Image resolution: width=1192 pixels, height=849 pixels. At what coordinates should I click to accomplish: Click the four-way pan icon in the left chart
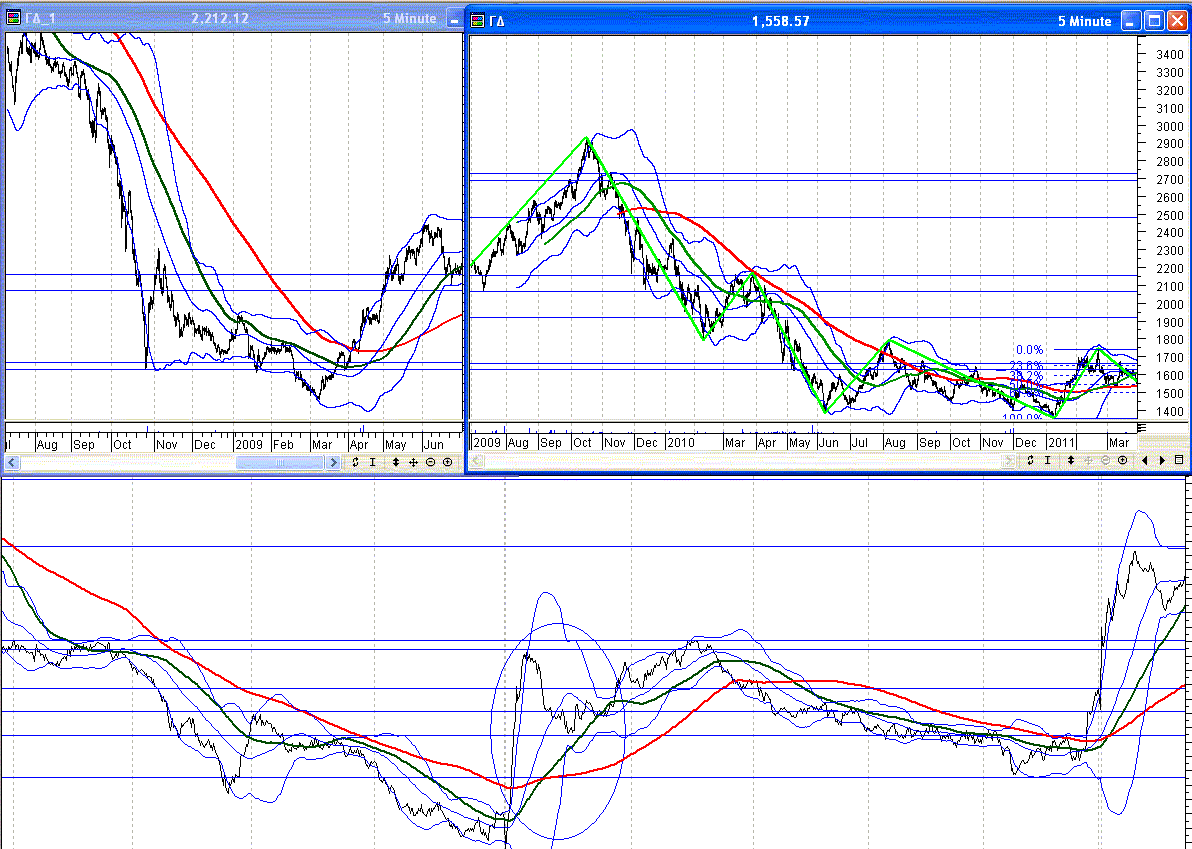[x=413, y=462]
